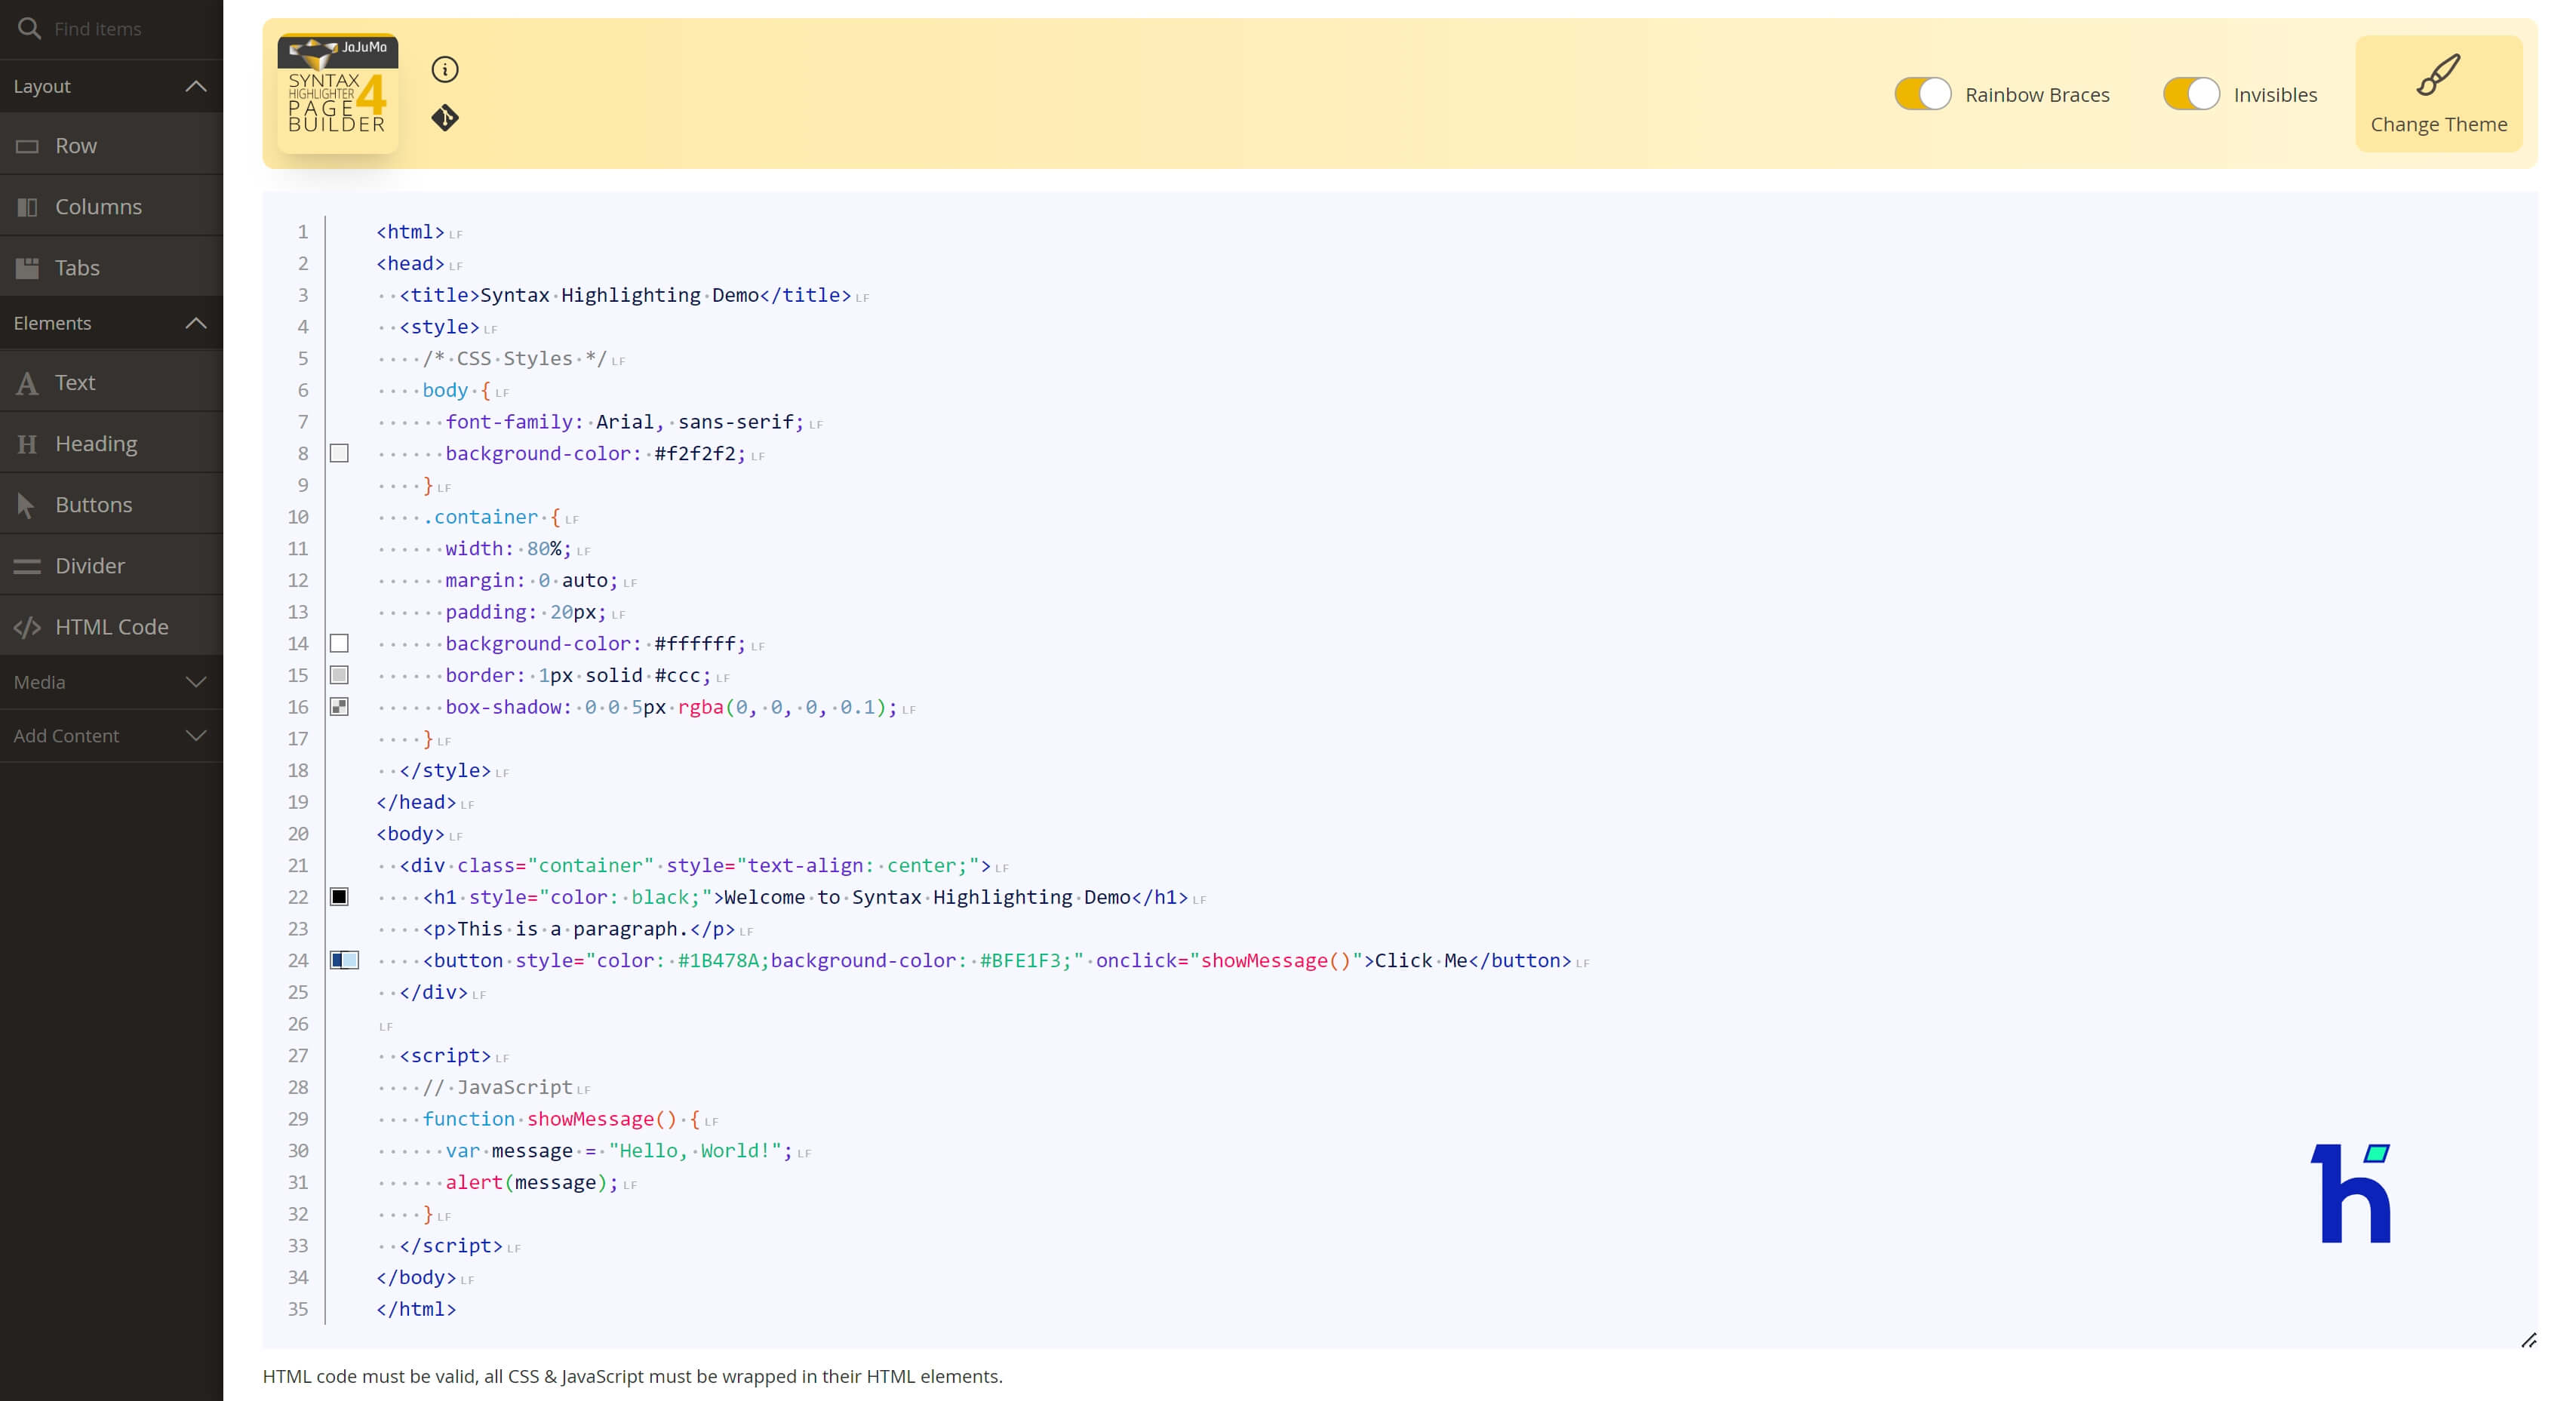Click the rgba swatch on line 16
The height and width of the screenshot is (1401, 2576).
pos(339,707)
